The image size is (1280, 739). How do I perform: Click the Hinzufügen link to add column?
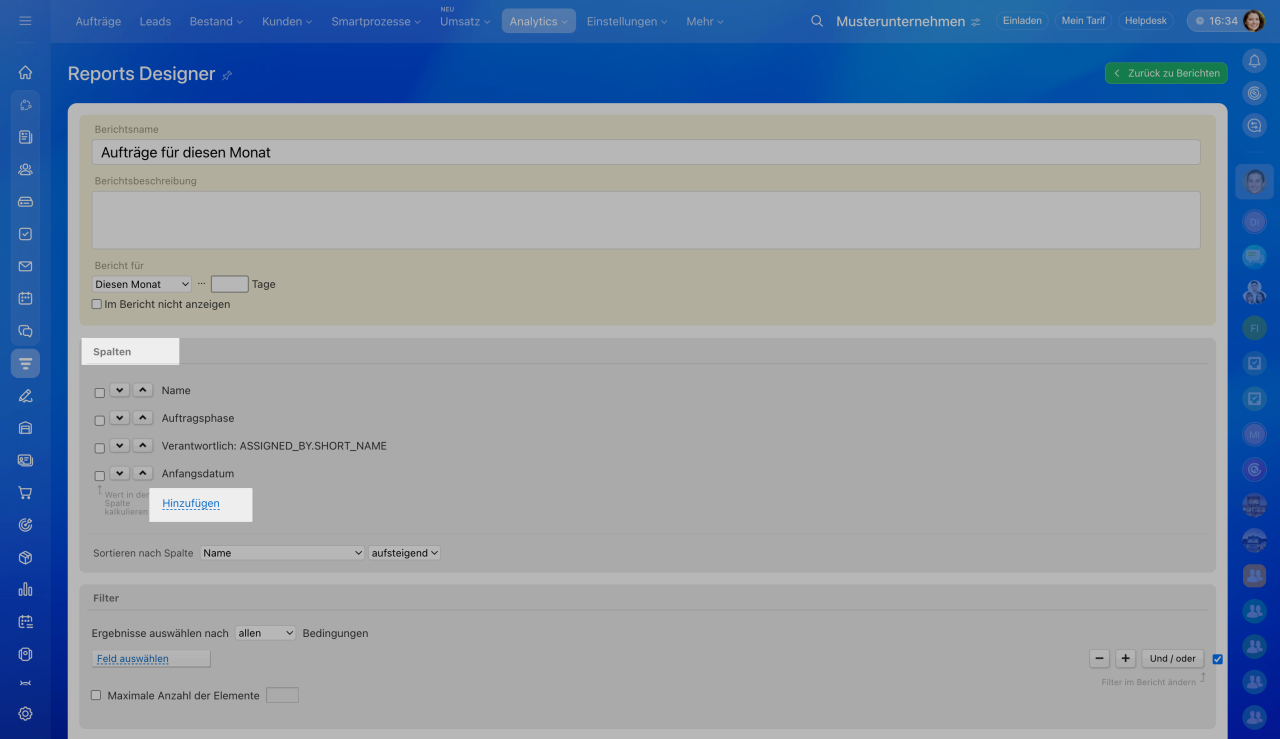pyautogui.click(x=191, y=504)
